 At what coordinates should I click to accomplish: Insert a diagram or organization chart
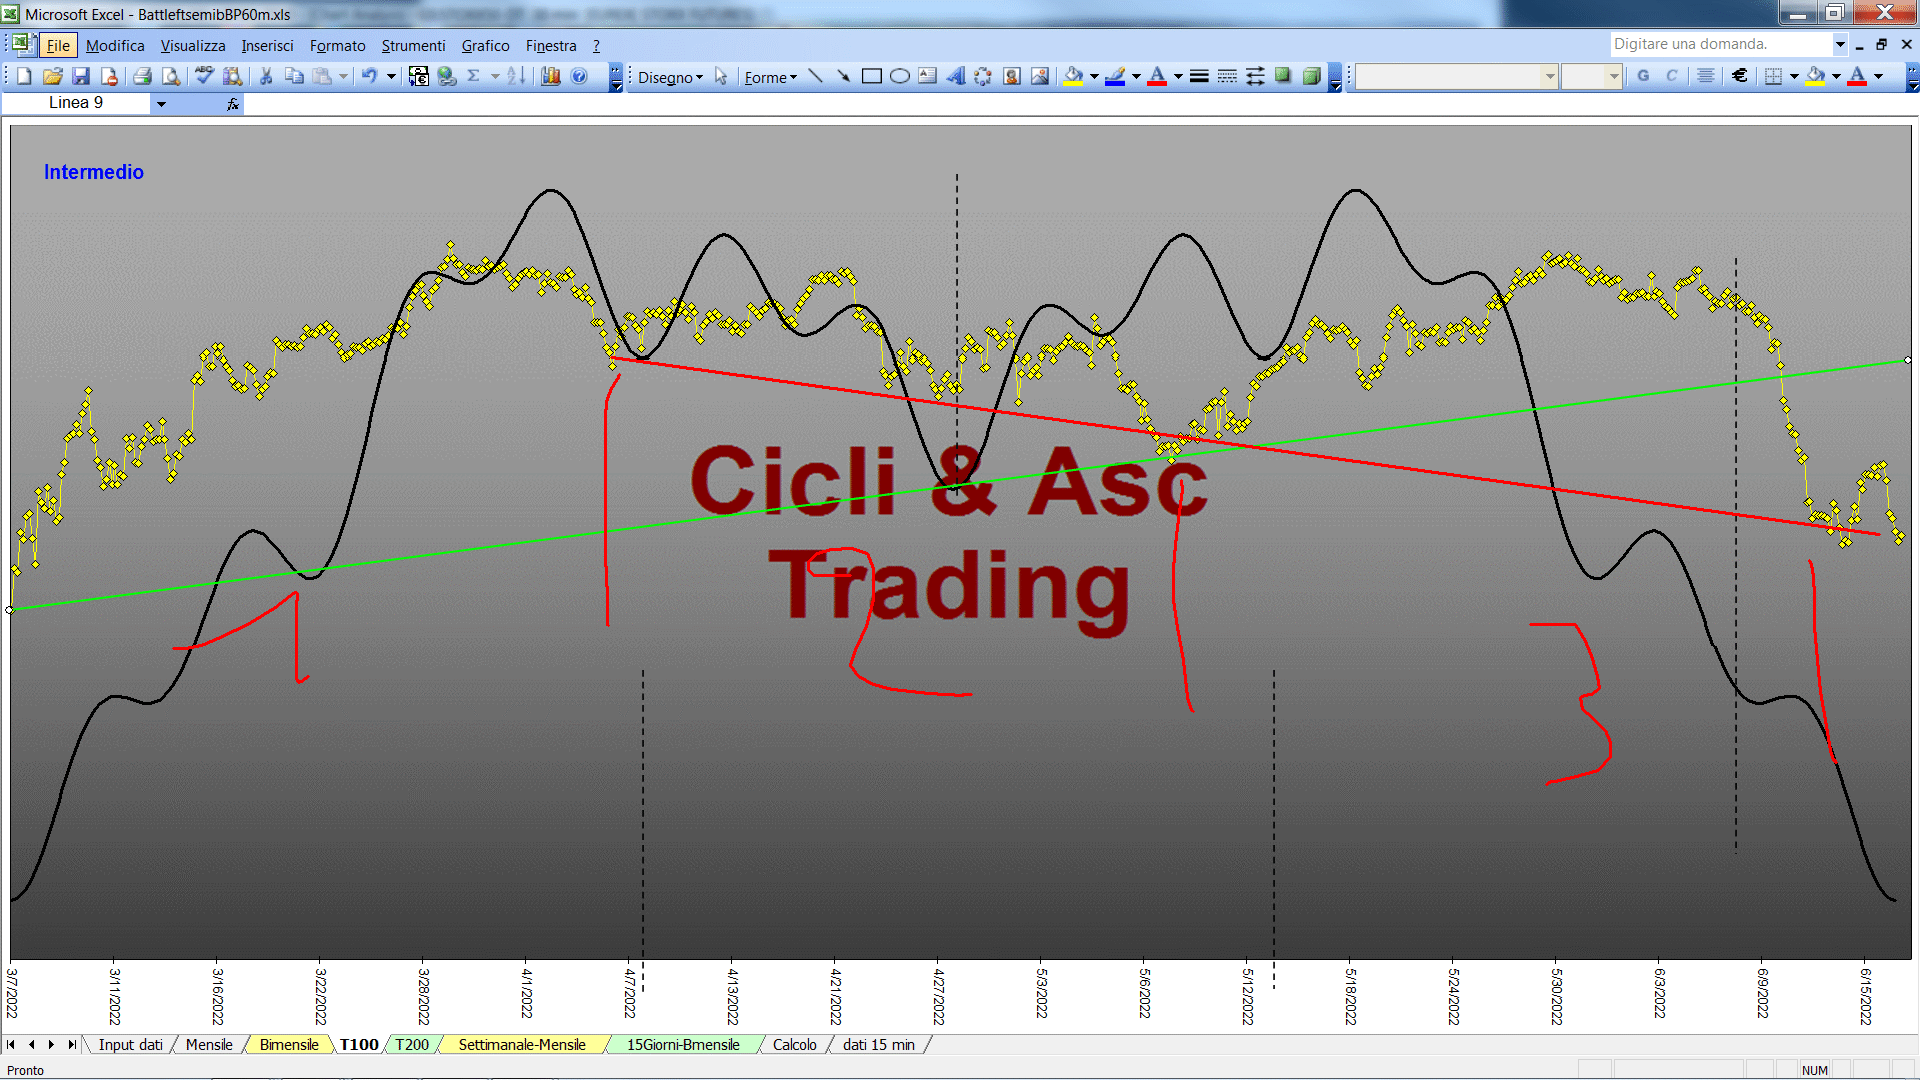tap(984, 76)
